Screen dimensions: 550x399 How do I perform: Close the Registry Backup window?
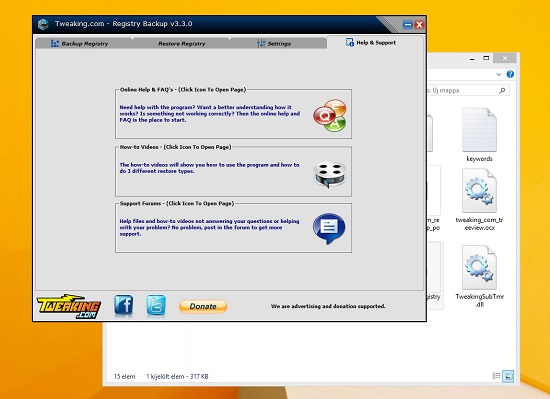(x=419, y=25)
